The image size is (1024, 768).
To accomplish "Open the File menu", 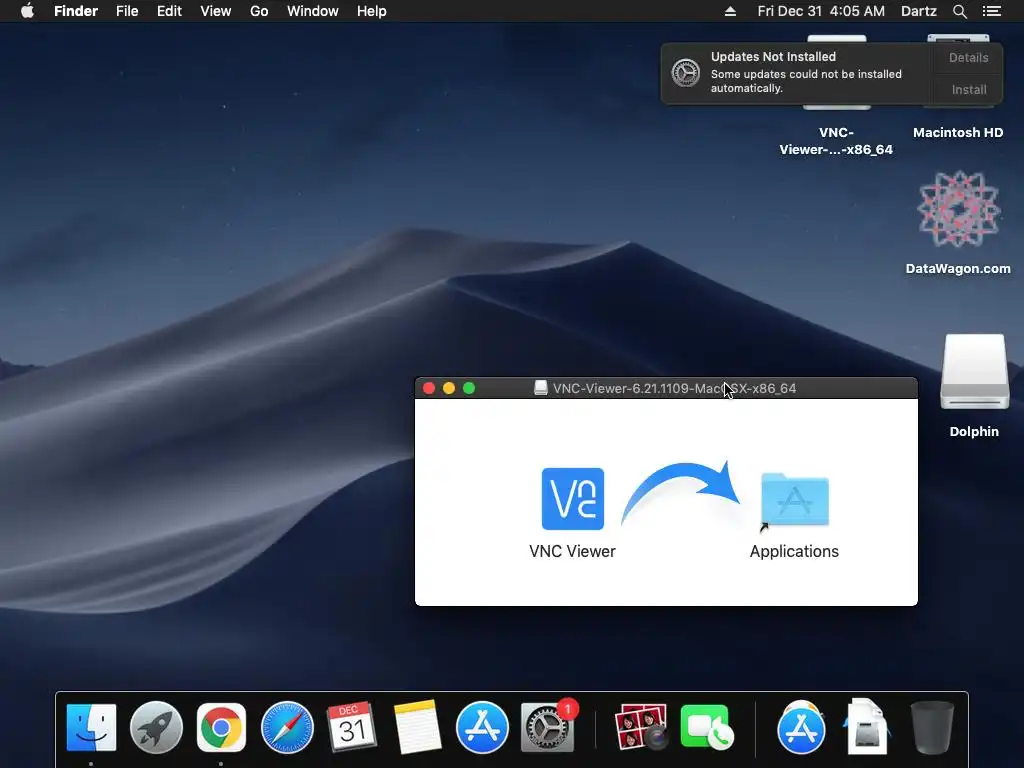I will tap(127, 11).
